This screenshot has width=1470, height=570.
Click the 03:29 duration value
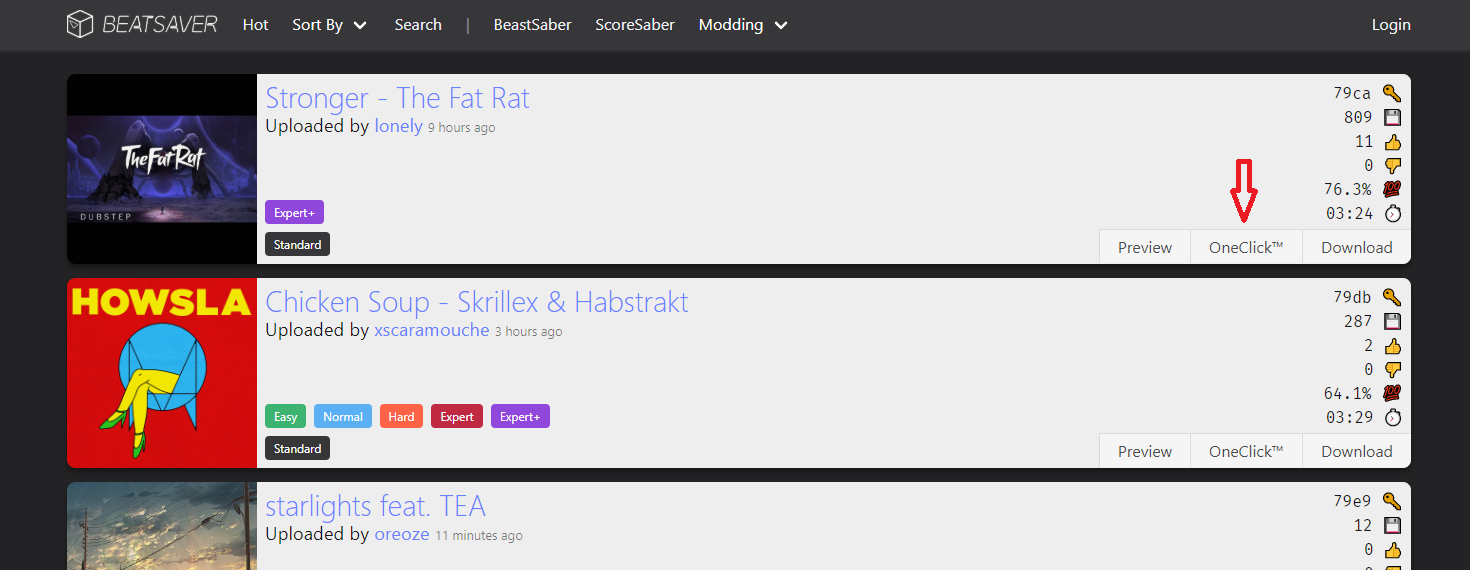tap(1349, 417)
